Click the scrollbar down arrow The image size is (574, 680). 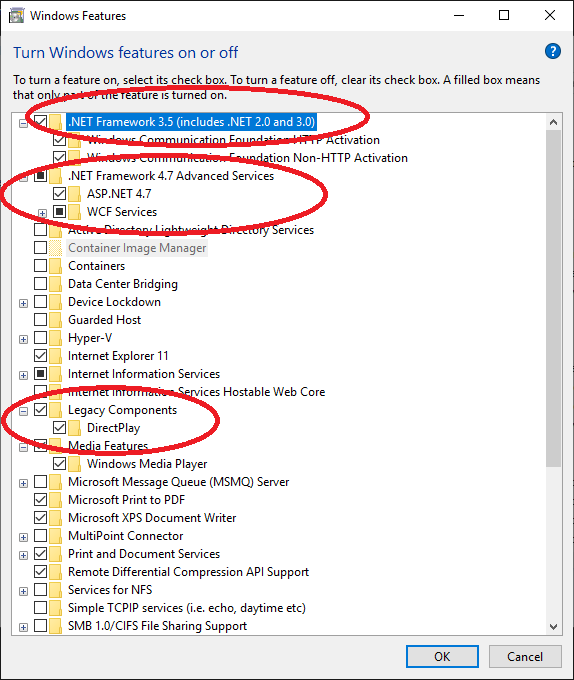pos(553,627)
